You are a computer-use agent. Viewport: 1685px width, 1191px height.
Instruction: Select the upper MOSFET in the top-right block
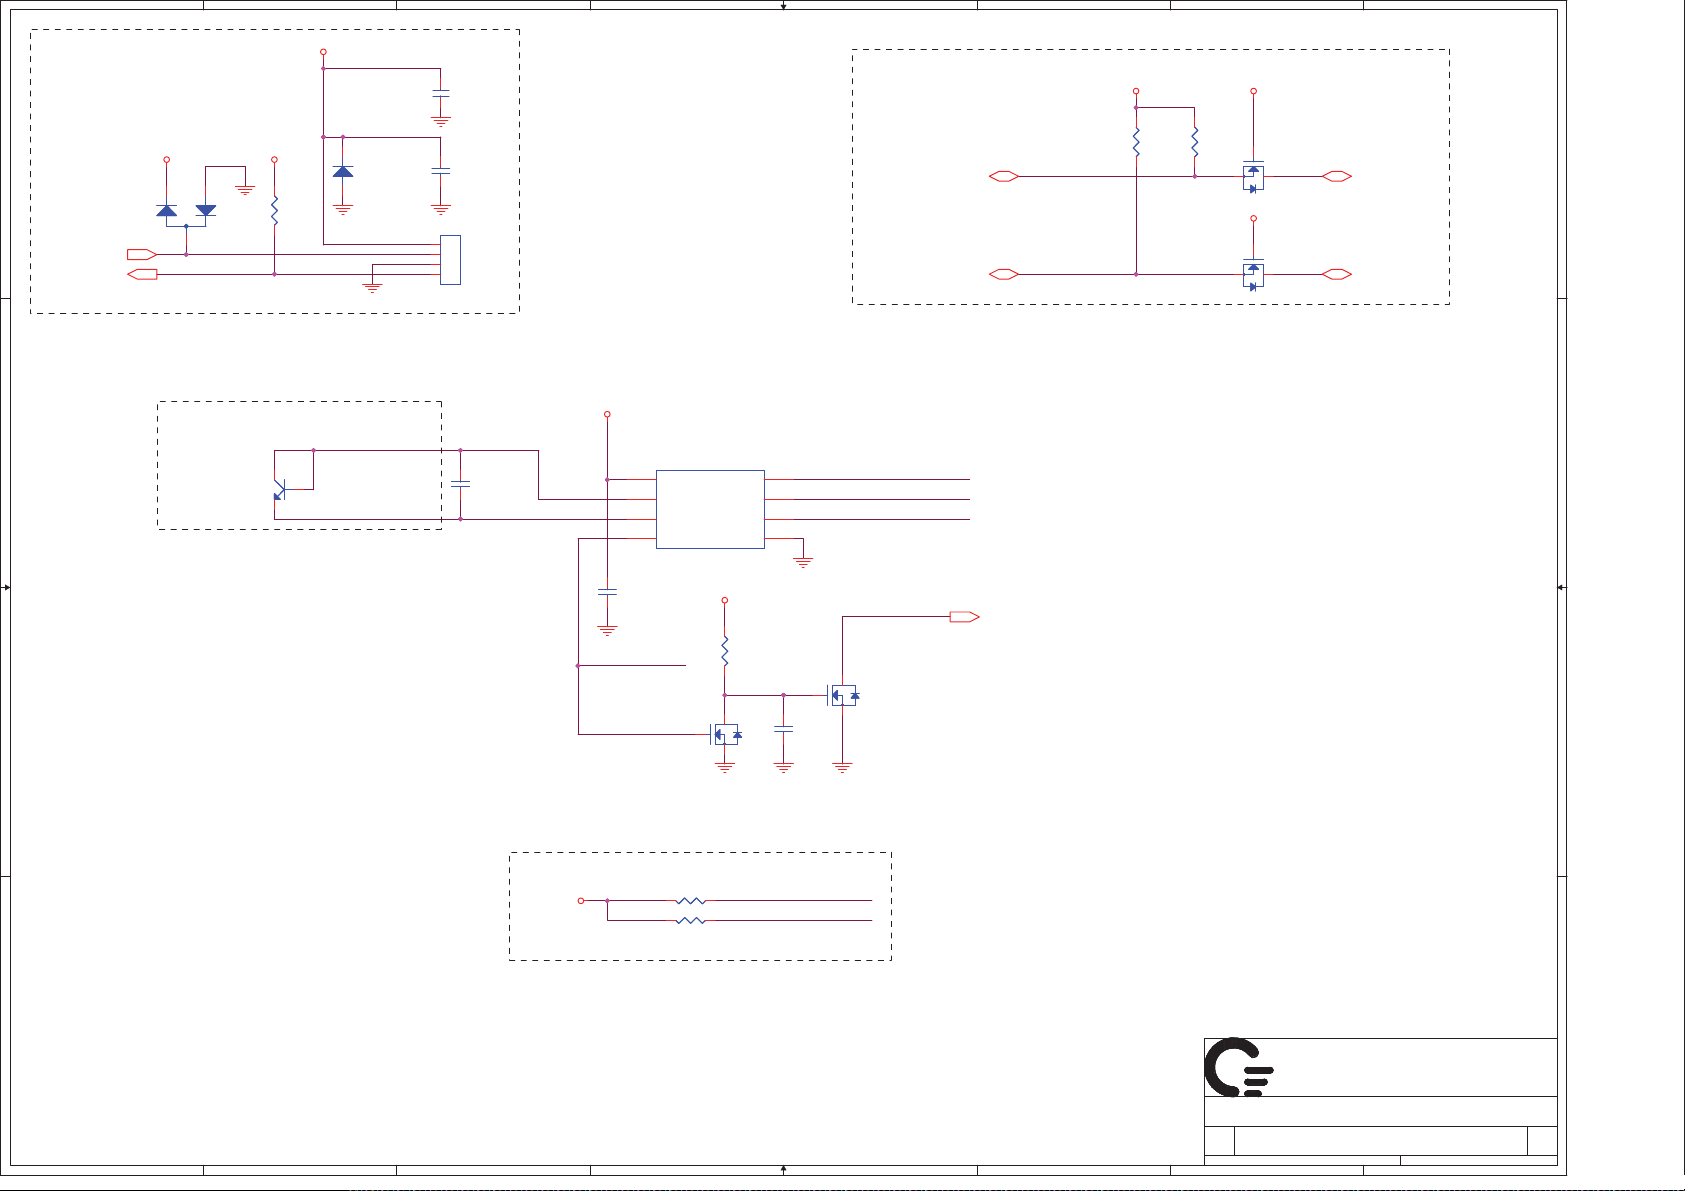(x=1253, y=176)
